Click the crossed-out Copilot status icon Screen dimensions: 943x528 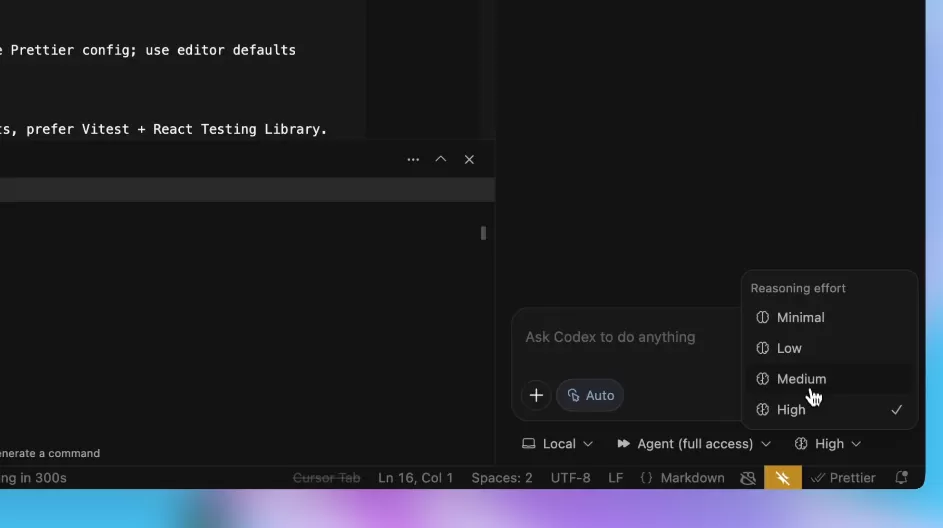click(748, 478)
